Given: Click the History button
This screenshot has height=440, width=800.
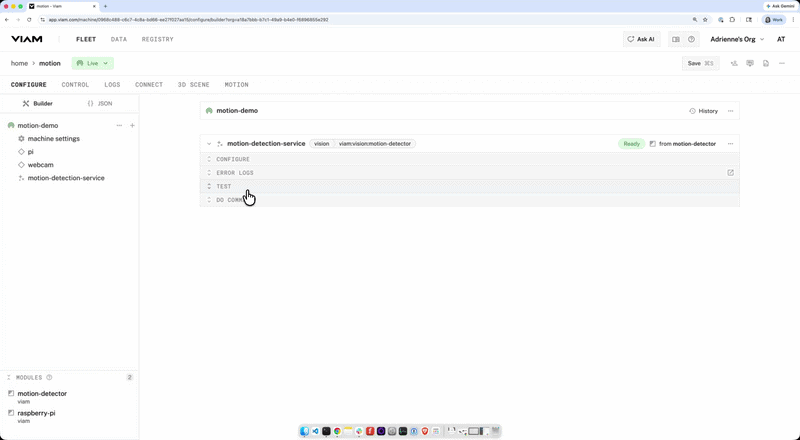Looking at the screenshot, I should coord(704,111).
